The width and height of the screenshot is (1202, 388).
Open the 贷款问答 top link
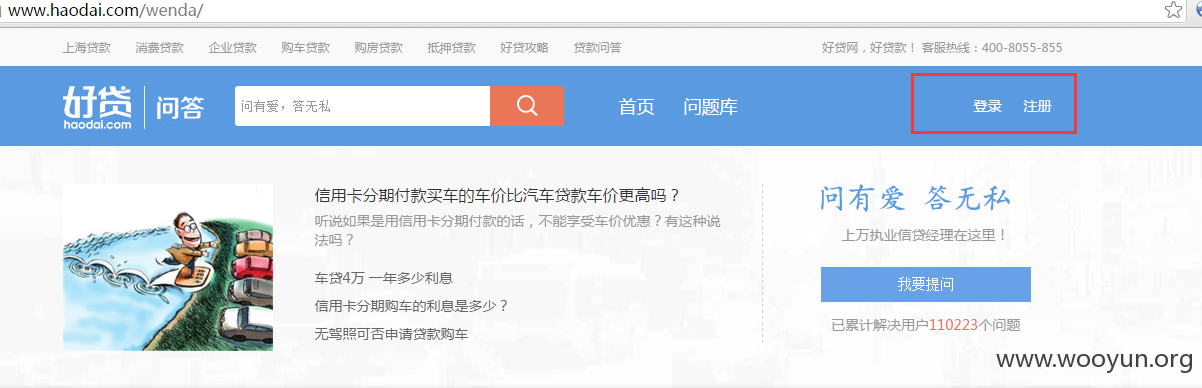pos(598,47)
